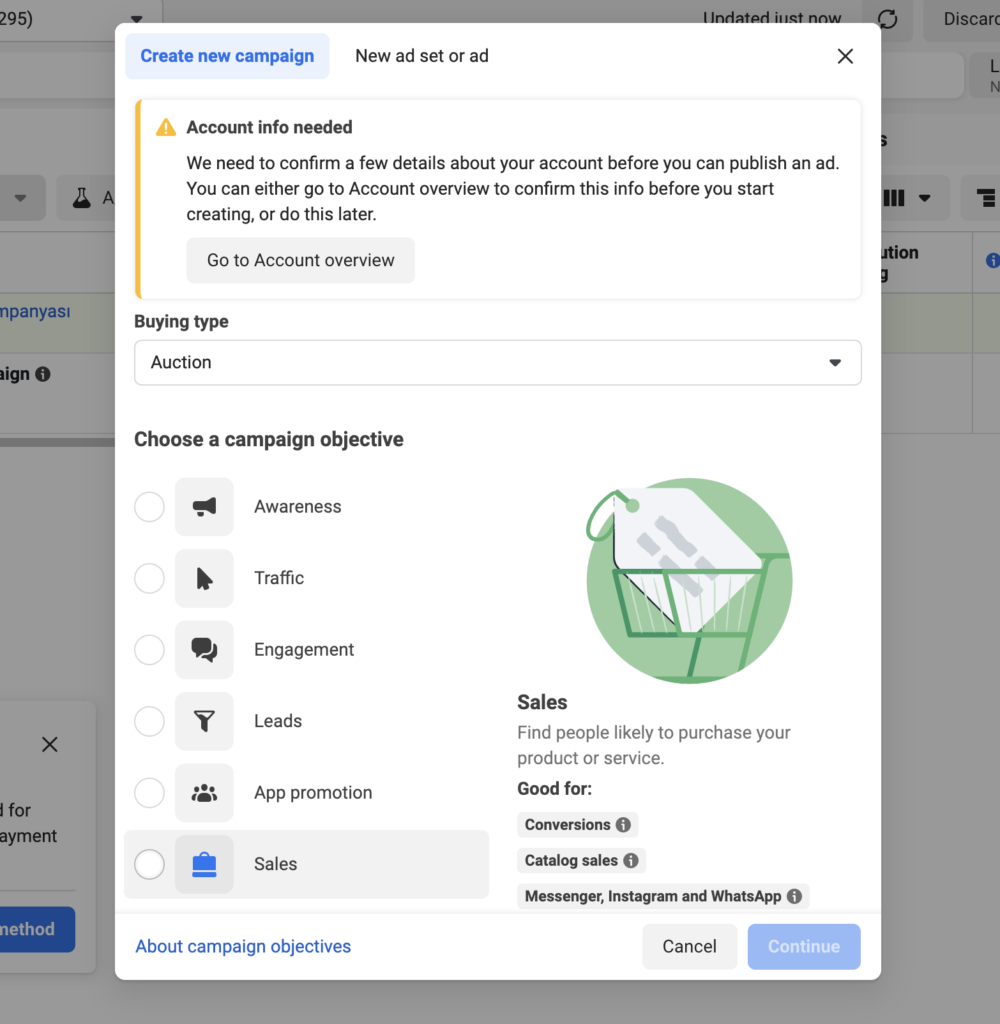
Task: Choose the Leads radio button
Action: tap(149, 721)
